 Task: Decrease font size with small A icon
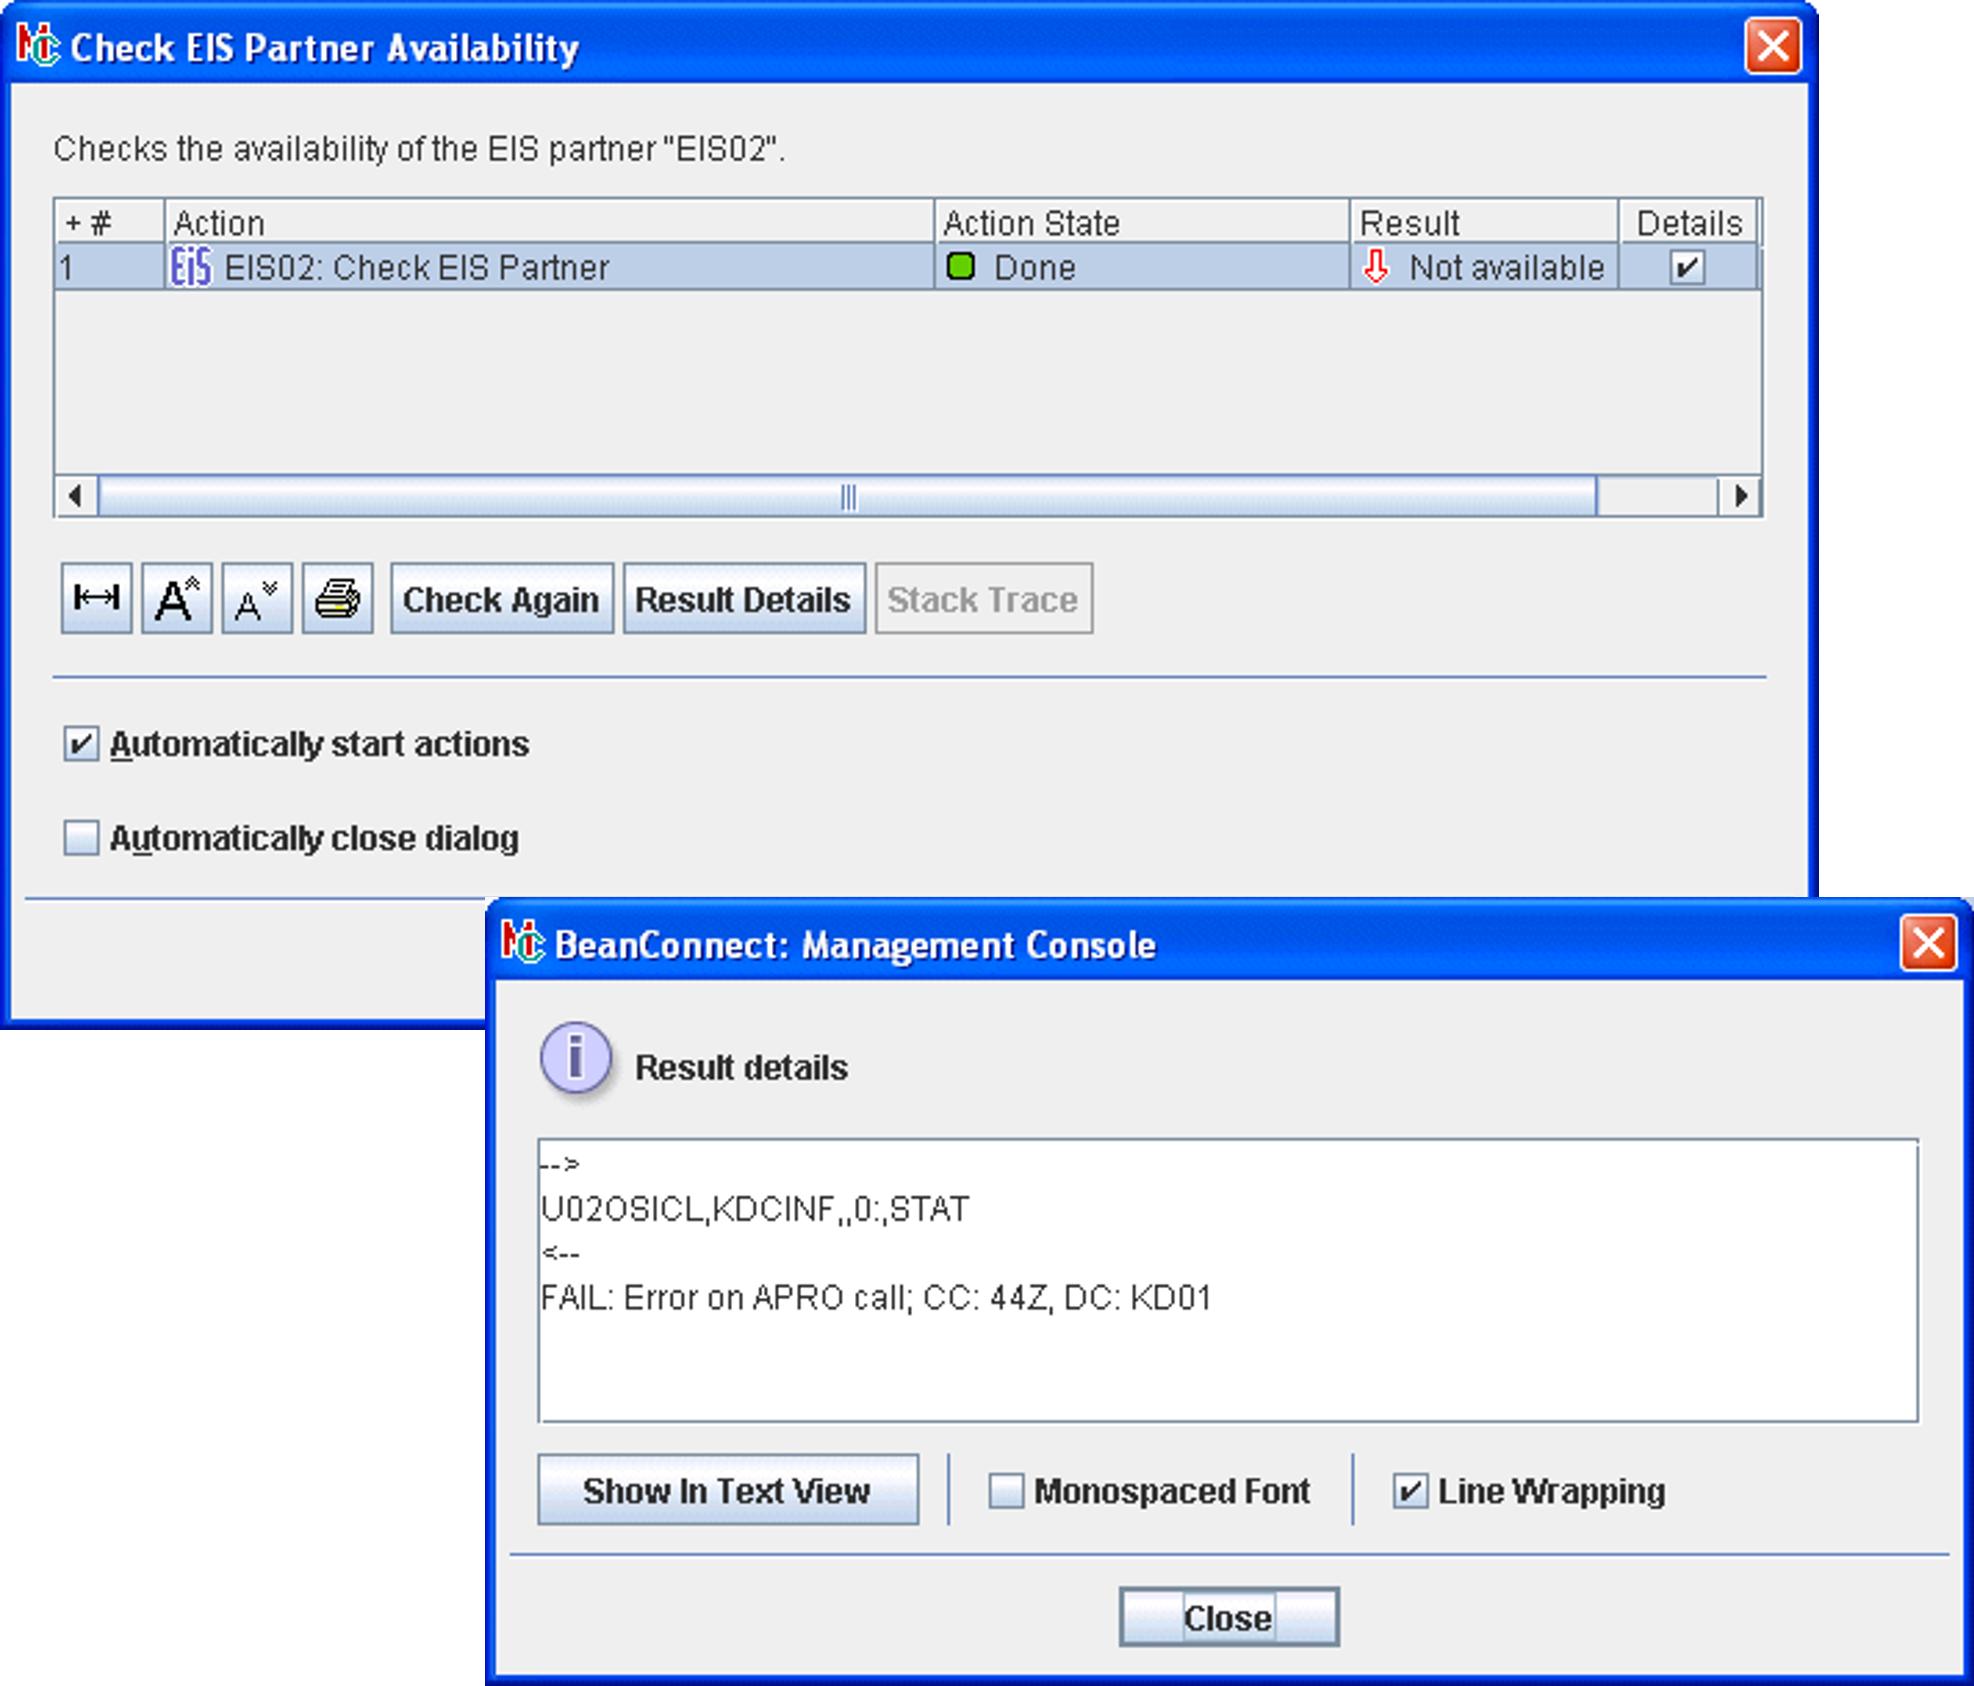pos(256,598)
